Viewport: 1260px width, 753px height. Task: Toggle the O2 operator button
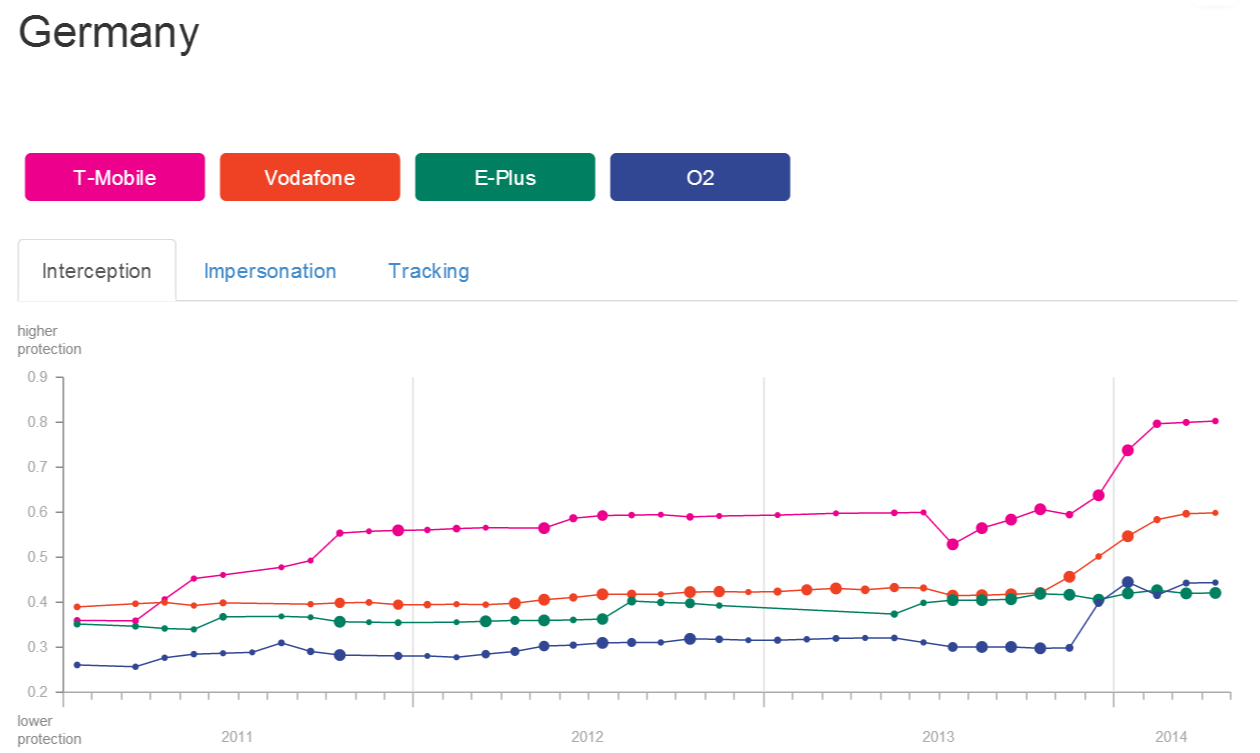click(x=700, y=177)
